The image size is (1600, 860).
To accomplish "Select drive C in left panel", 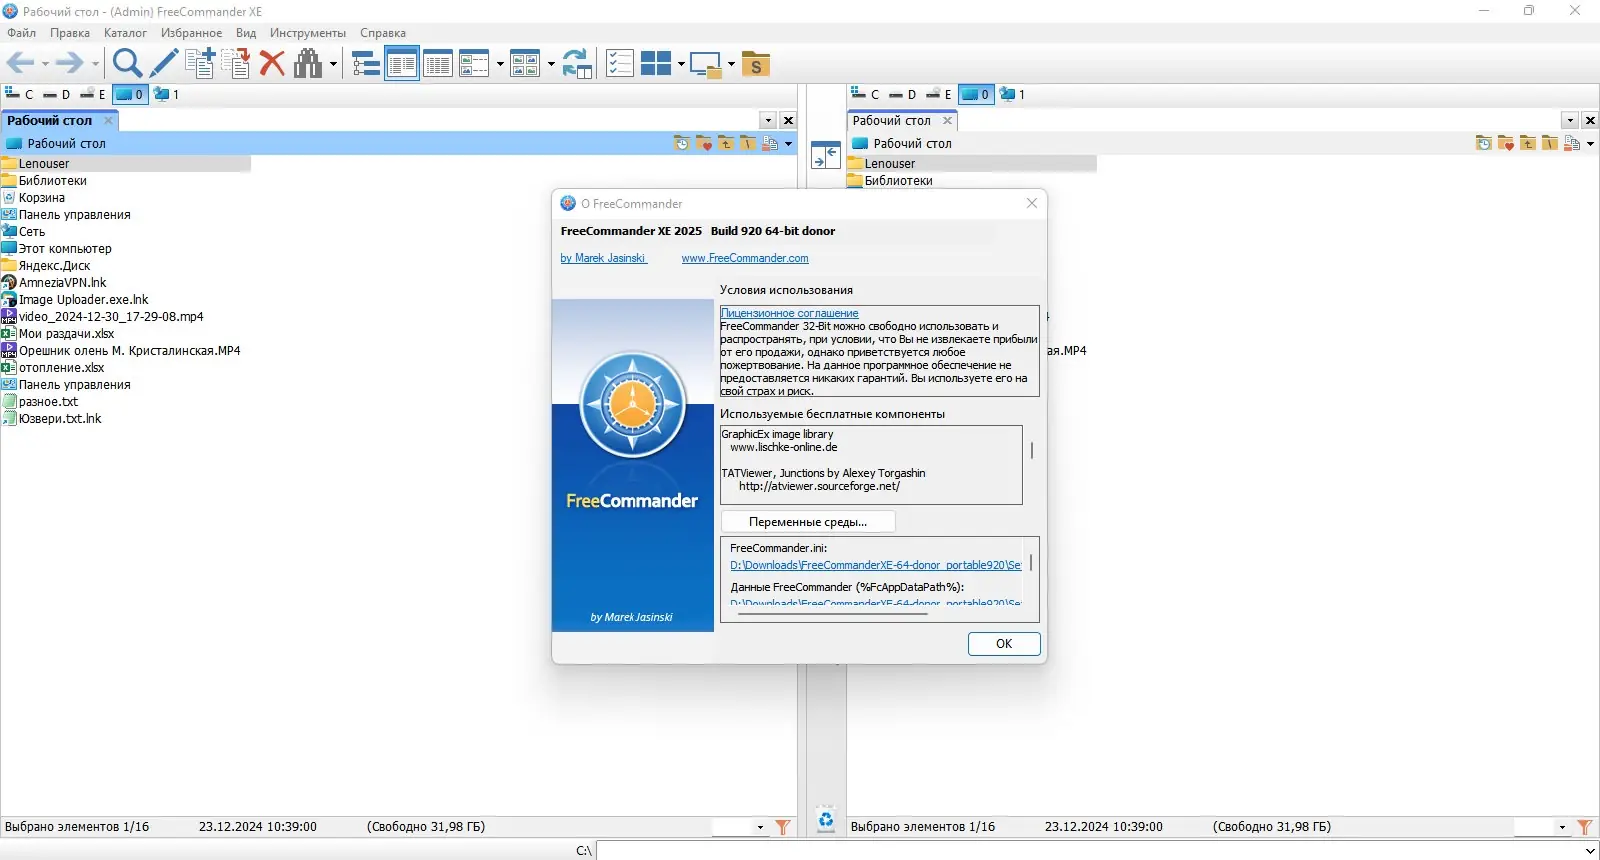I will [19, 94].
